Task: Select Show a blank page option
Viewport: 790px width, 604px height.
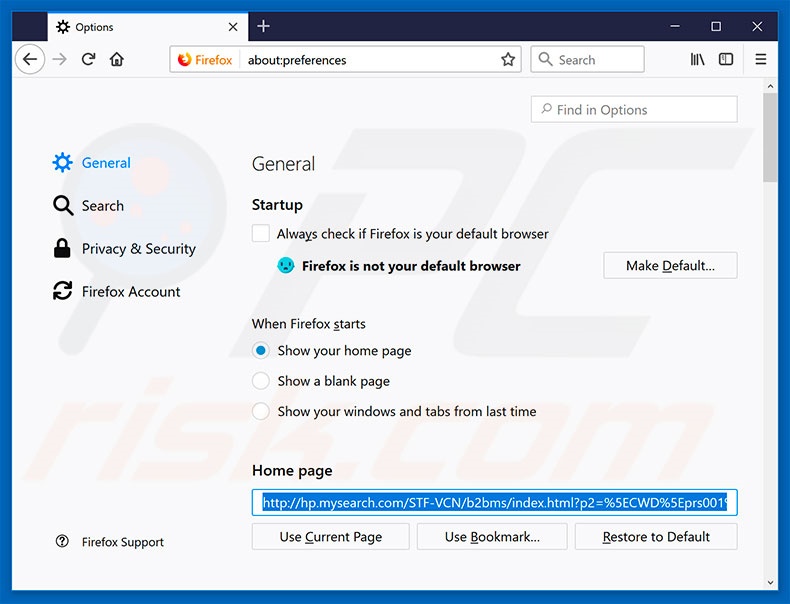Action: click(261, 381)
